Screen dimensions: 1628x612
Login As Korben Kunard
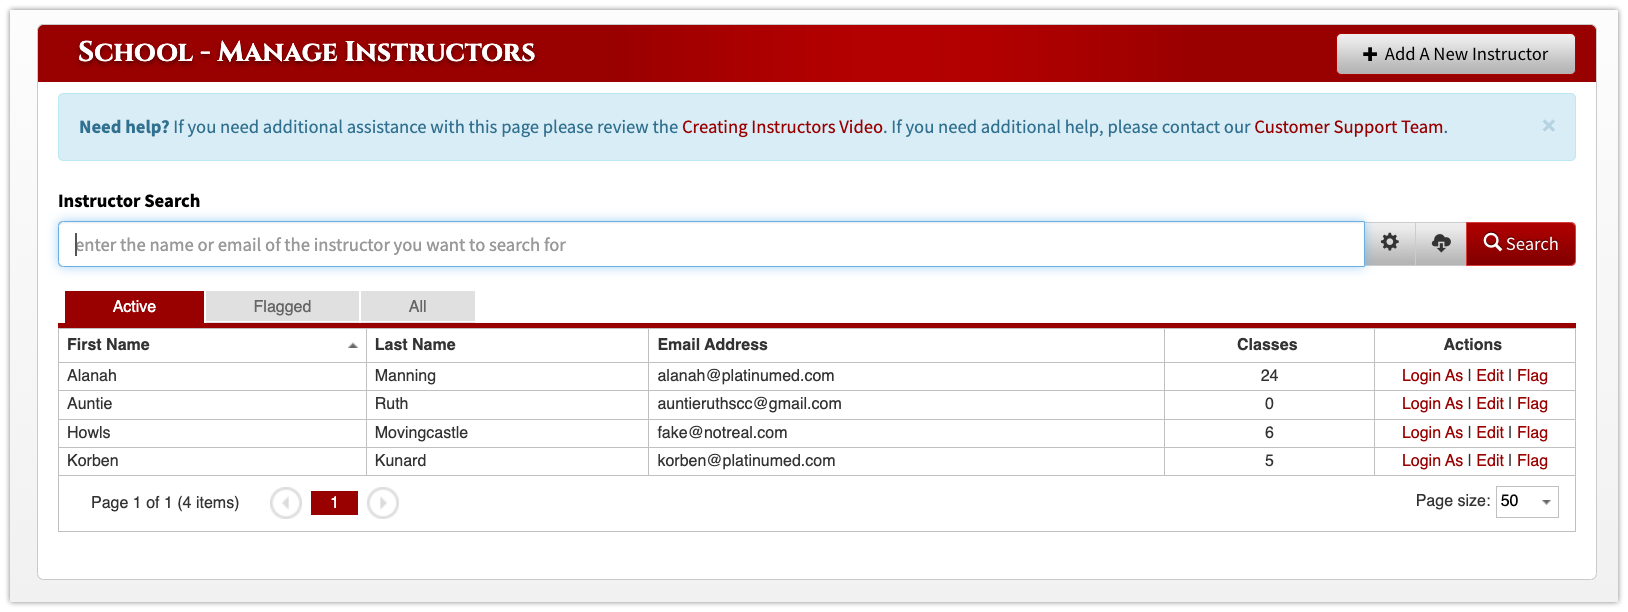[1432, 461]
